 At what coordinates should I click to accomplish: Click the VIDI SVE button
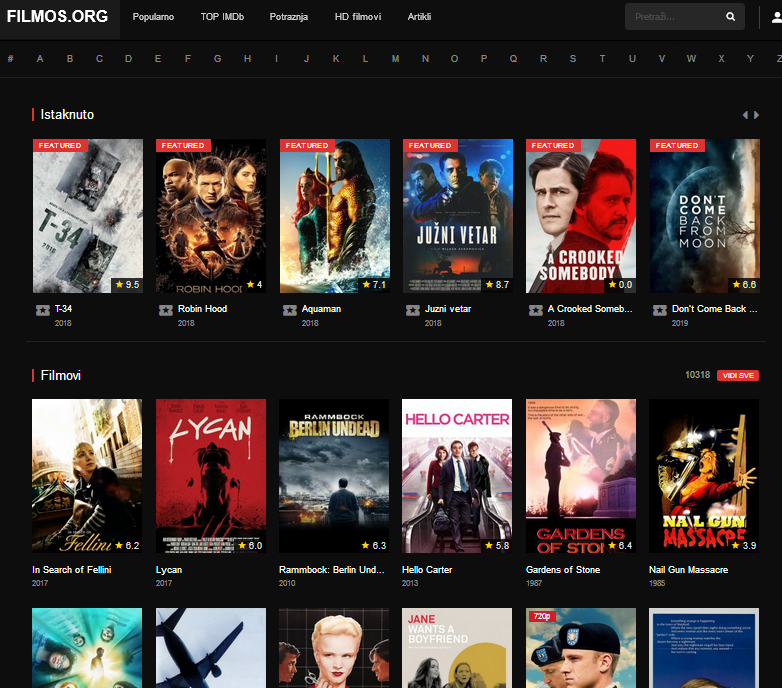[x=738, y=375]
